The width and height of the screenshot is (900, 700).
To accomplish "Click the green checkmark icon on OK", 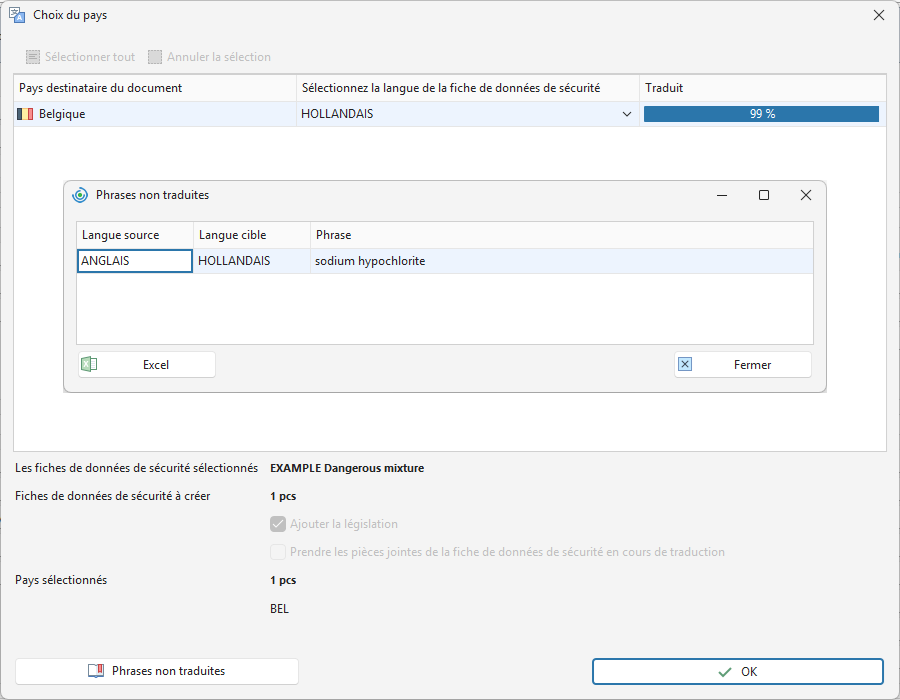I will (x=725, y=672).
